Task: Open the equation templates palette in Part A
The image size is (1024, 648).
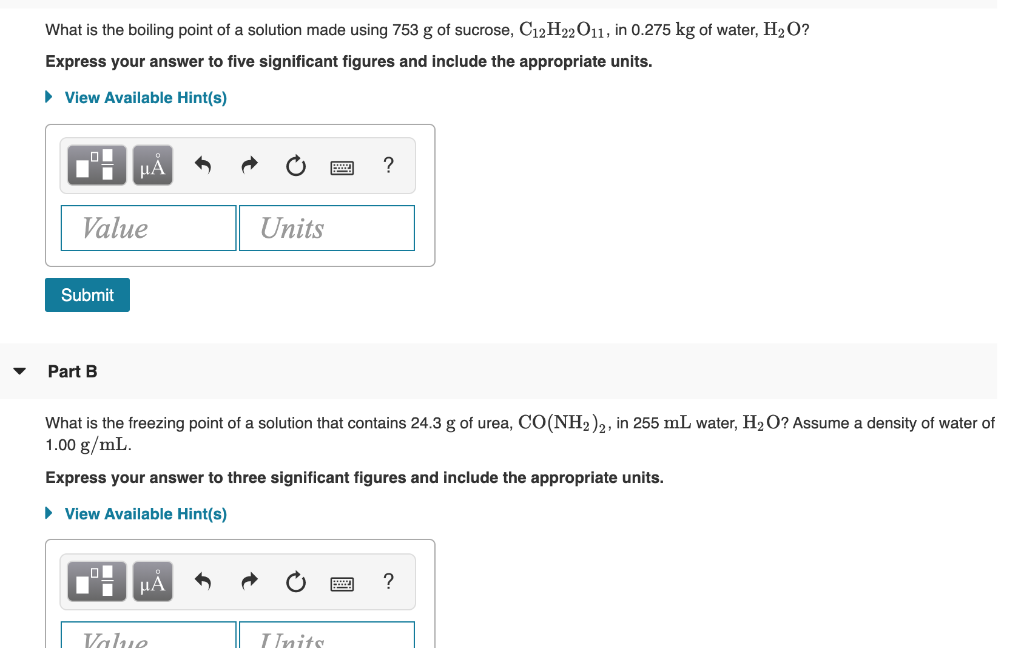Action: pyautogui.click(x=95, y=165)
